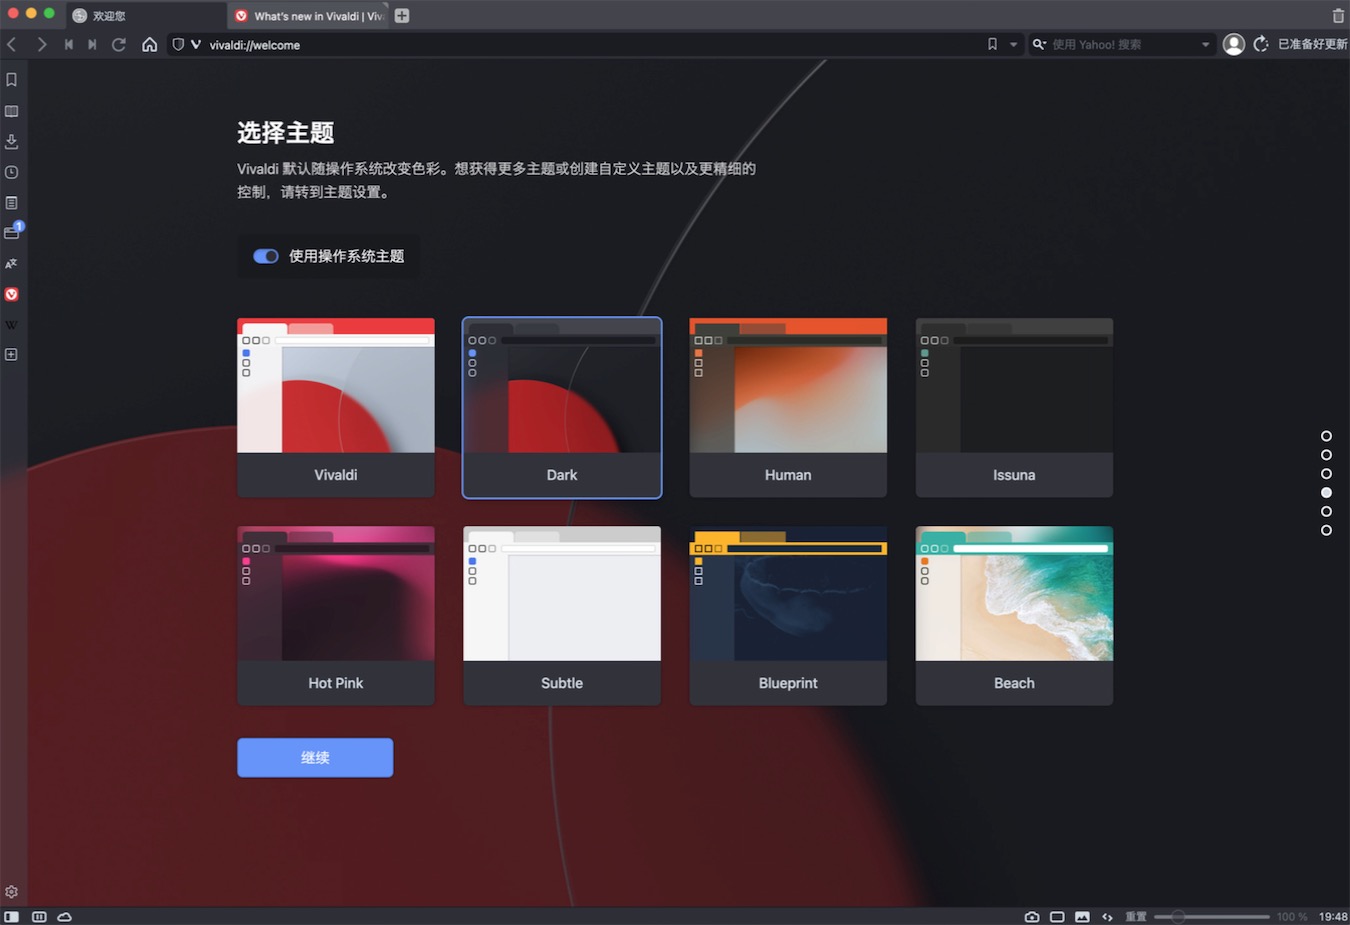This screenshot has height=925, width=1350.
Task: Open the Reading List panel icon
Action: pos(12,111)
